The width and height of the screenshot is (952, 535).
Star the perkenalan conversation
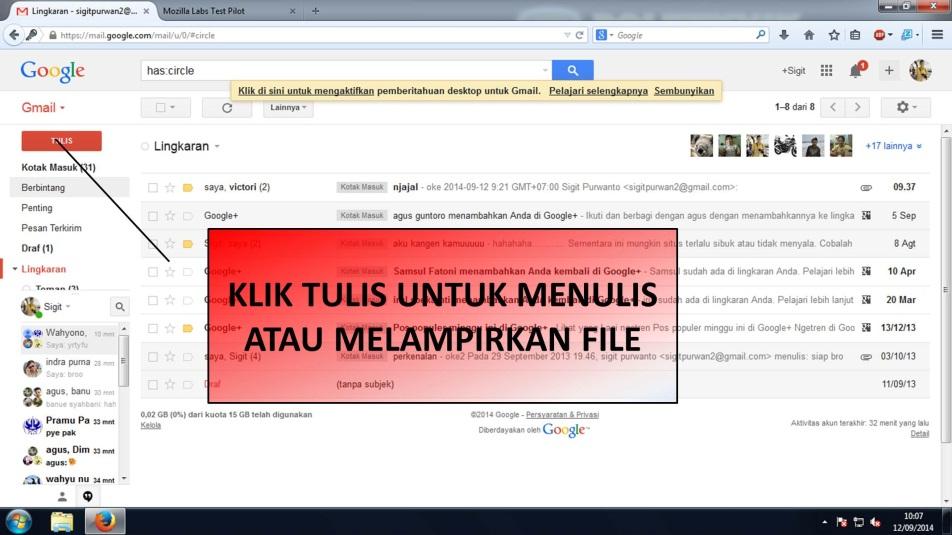coord(170,356)
